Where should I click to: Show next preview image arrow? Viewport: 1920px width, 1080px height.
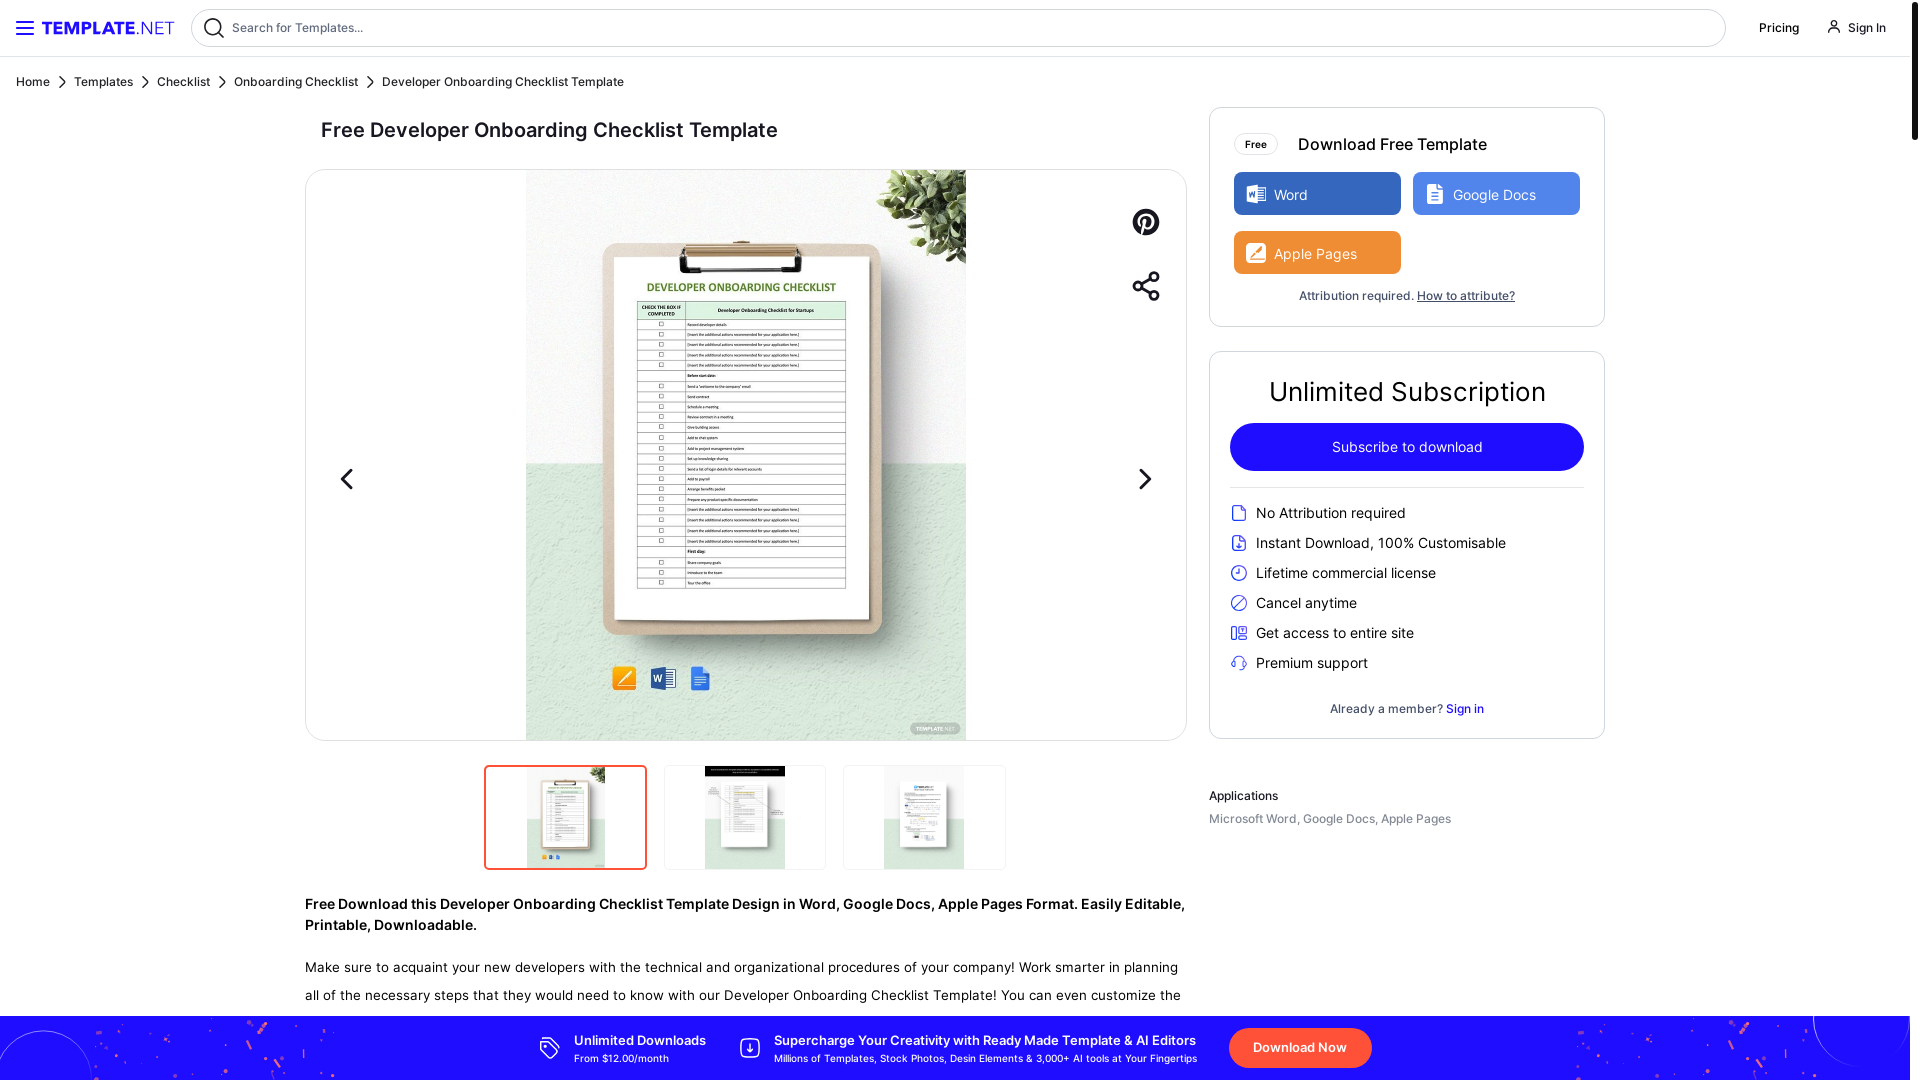pyautogui.click(x=1145, y=479)
